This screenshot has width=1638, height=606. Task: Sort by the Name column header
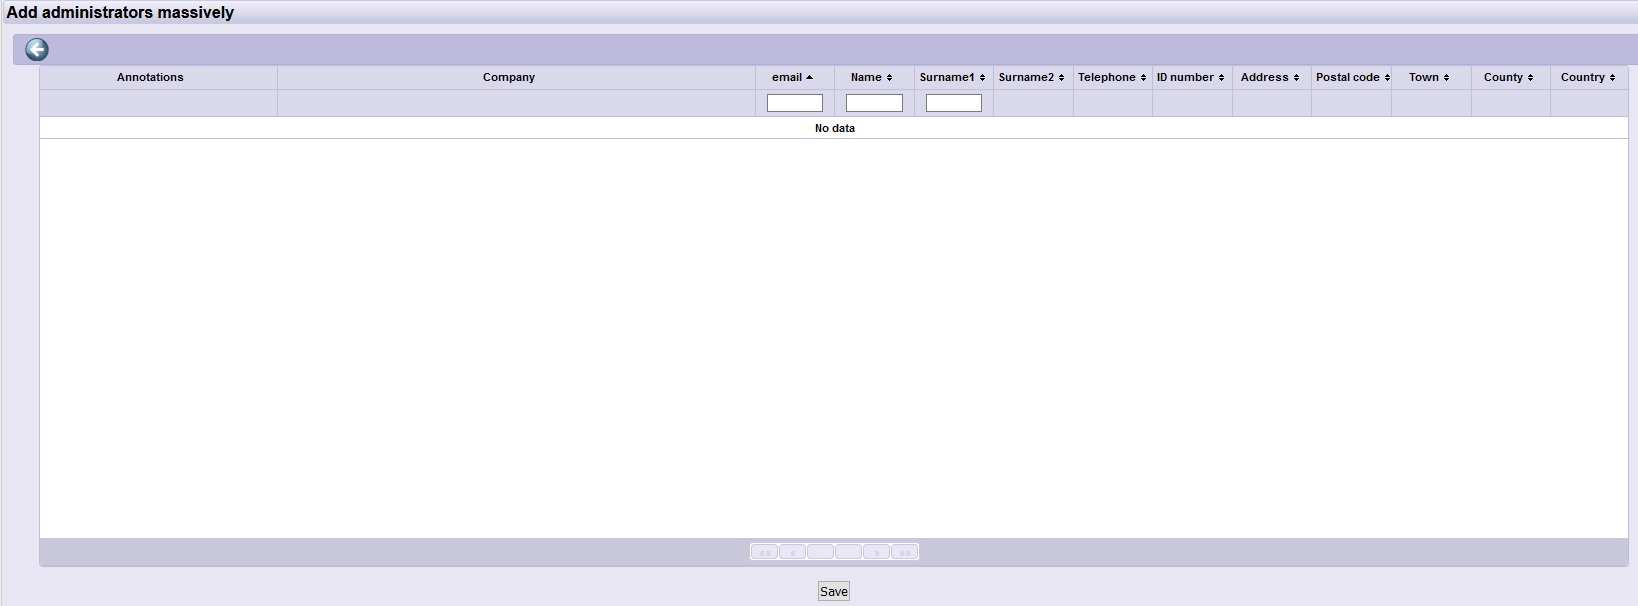(873, 77)
